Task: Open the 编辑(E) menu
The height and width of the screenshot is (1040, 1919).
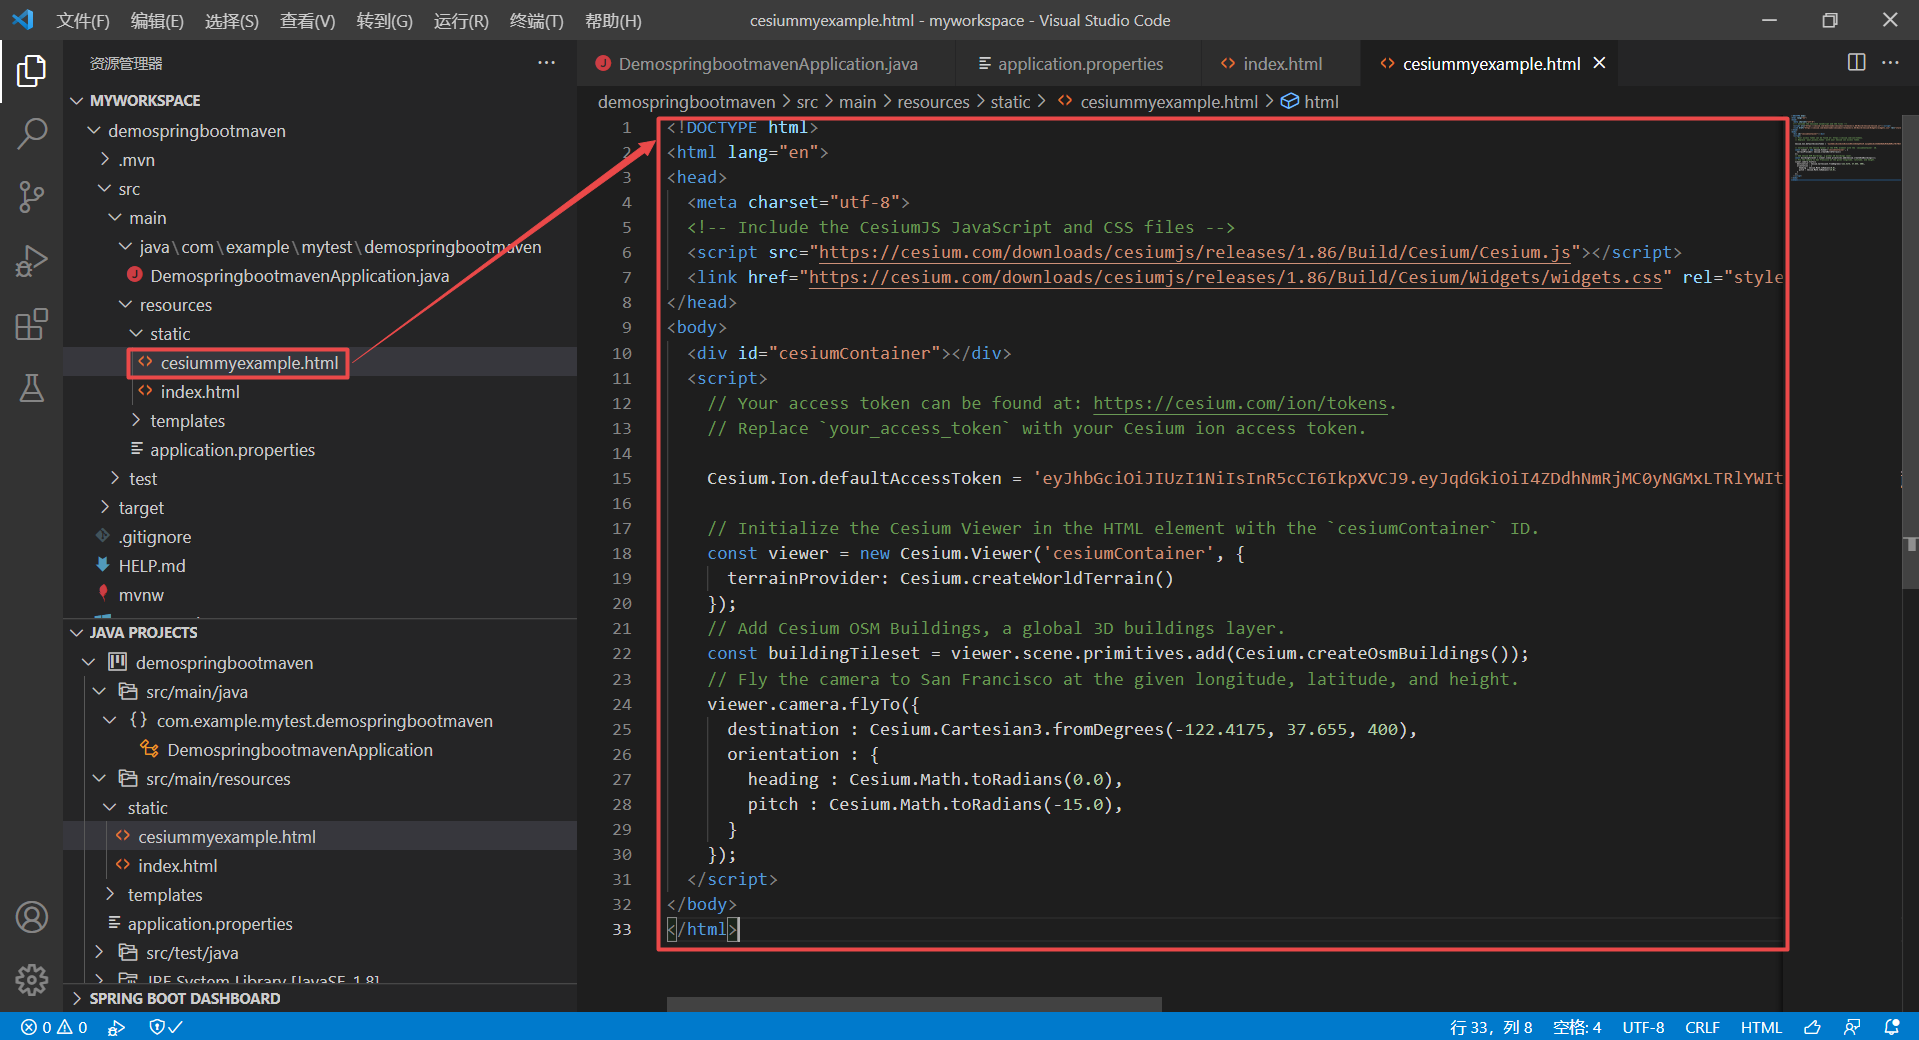Action: 157,20
